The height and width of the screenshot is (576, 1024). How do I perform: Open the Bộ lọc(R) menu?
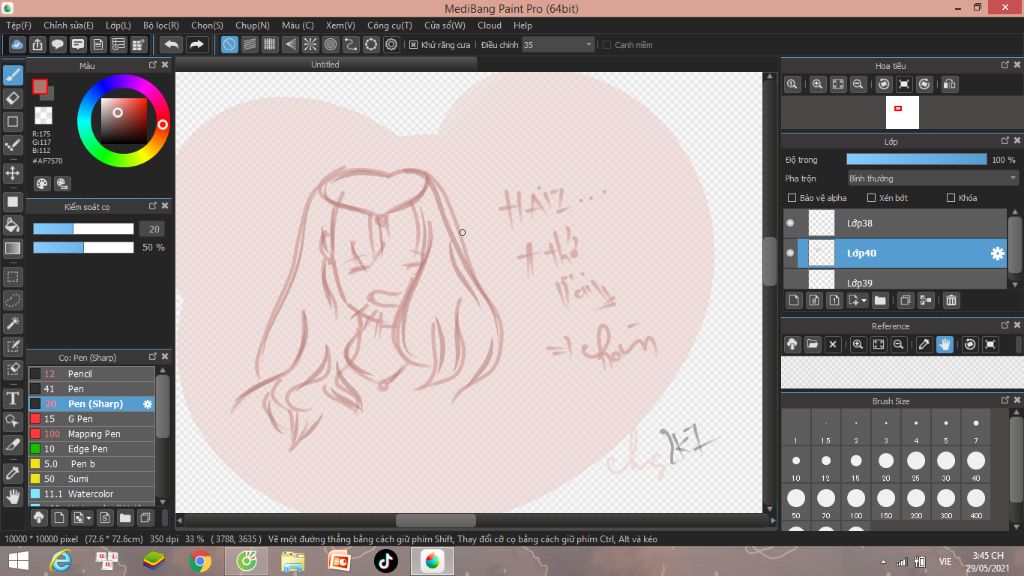pos(161,25)
